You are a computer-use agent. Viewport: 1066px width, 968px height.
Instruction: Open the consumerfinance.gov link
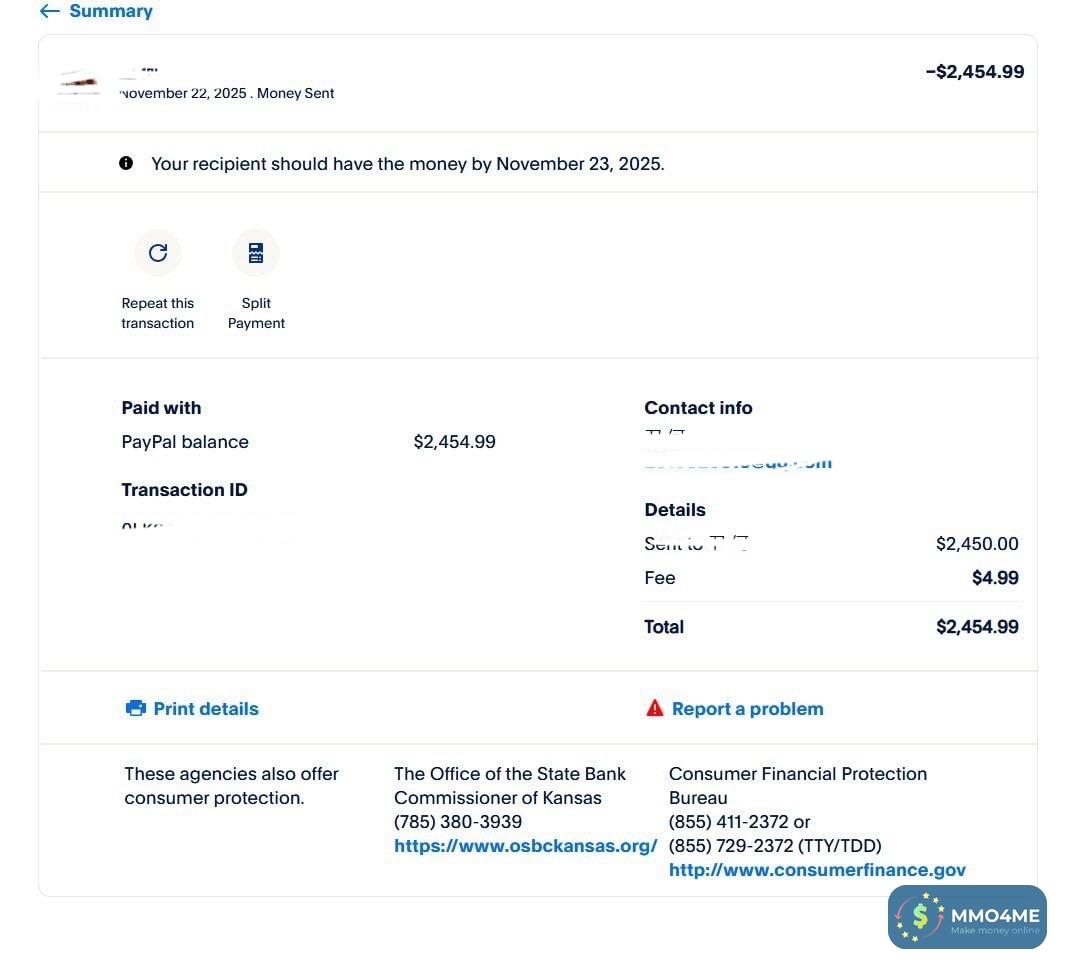click(x=817, y=870)
